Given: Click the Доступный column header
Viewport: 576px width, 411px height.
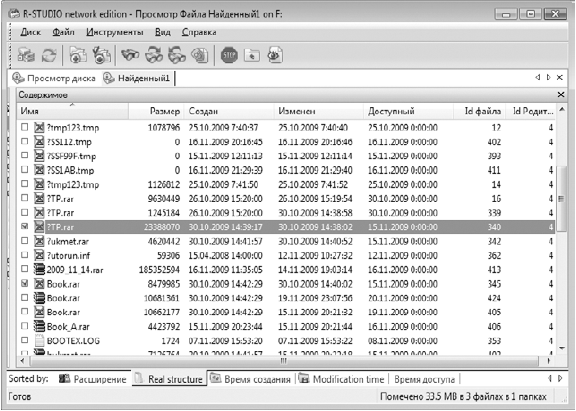Looking at the screenshot, I should pyautogui.click(x=408, y=111).
